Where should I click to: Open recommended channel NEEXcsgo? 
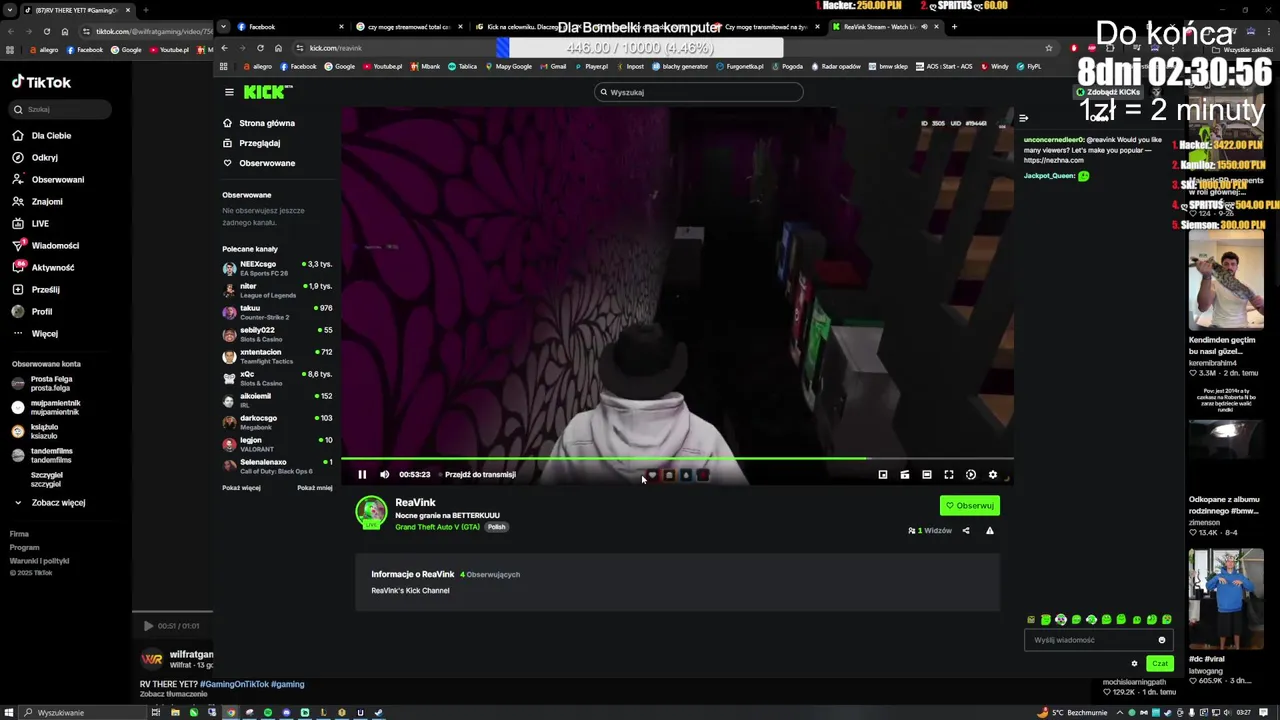tap(277, 268)
